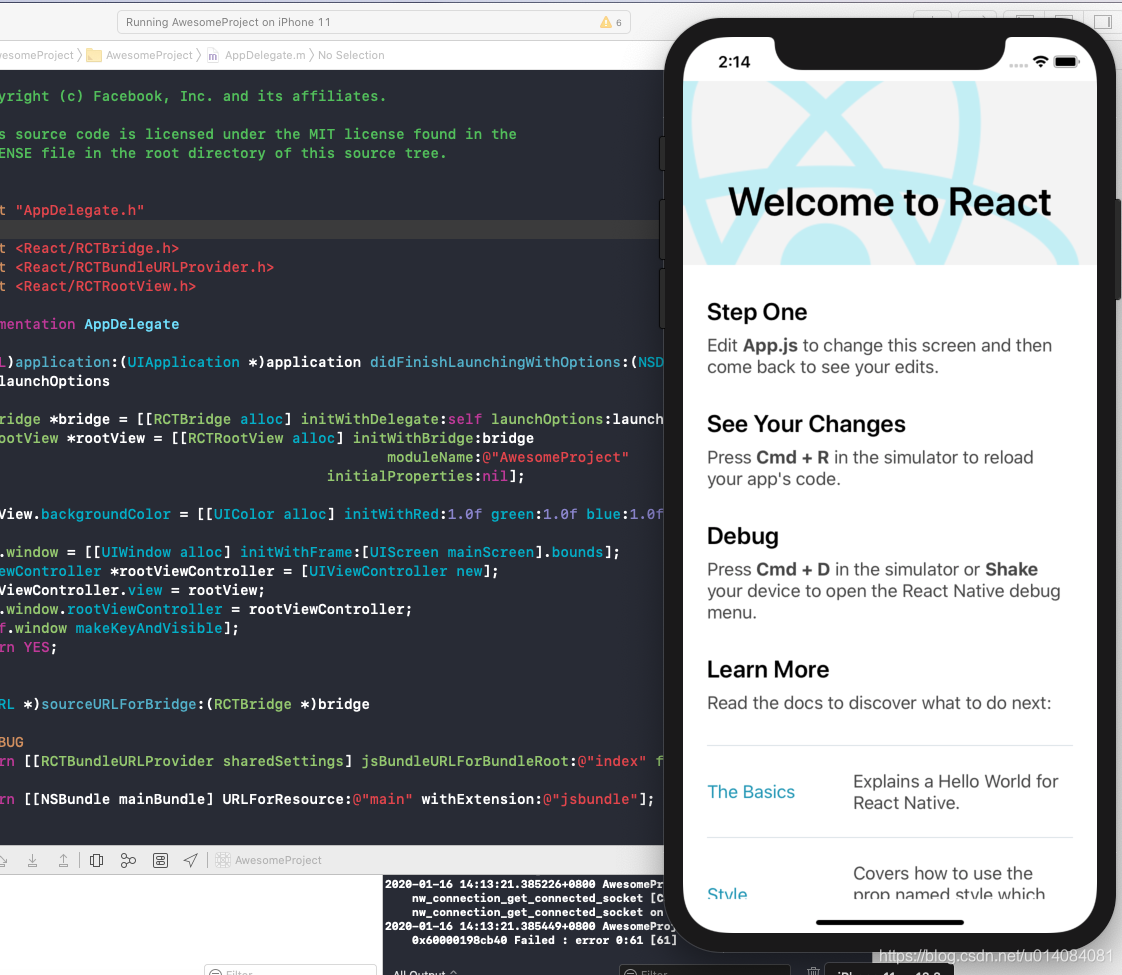The width and height of the screenshot is (1122, 975).
Task: Click the Debug heading in simulator
Action: 743,536
